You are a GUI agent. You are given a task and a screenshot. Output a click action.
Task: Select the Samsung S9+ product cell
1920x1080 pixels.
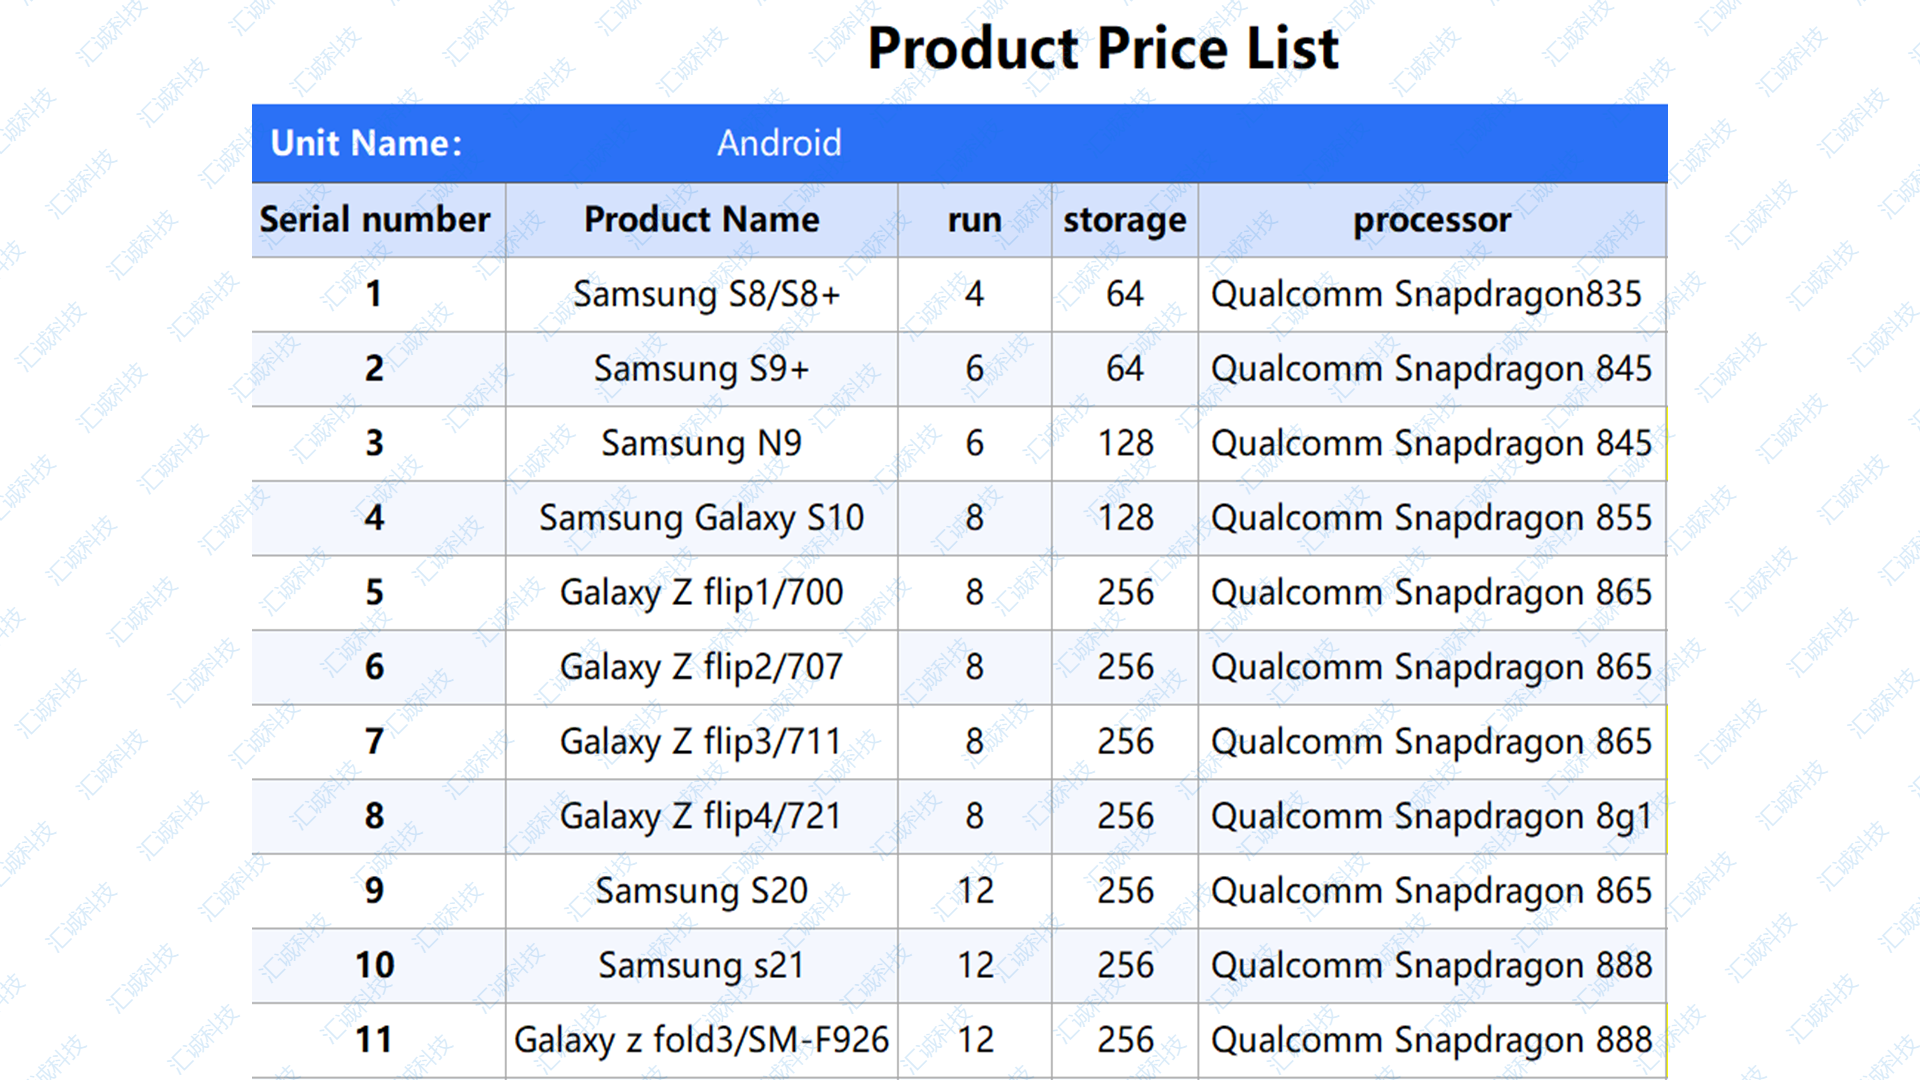click(701, 369)
